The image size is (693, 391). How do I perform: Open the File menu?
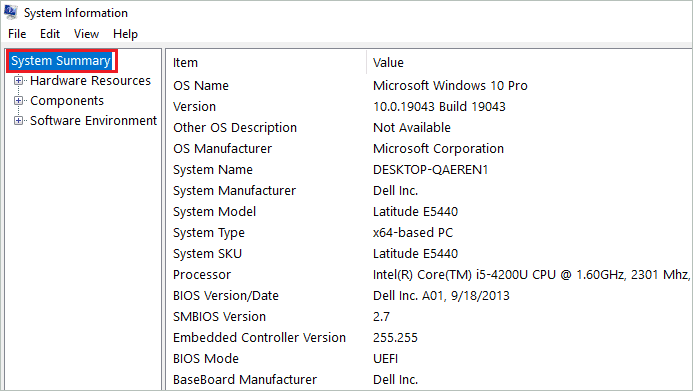coord(17,34)
